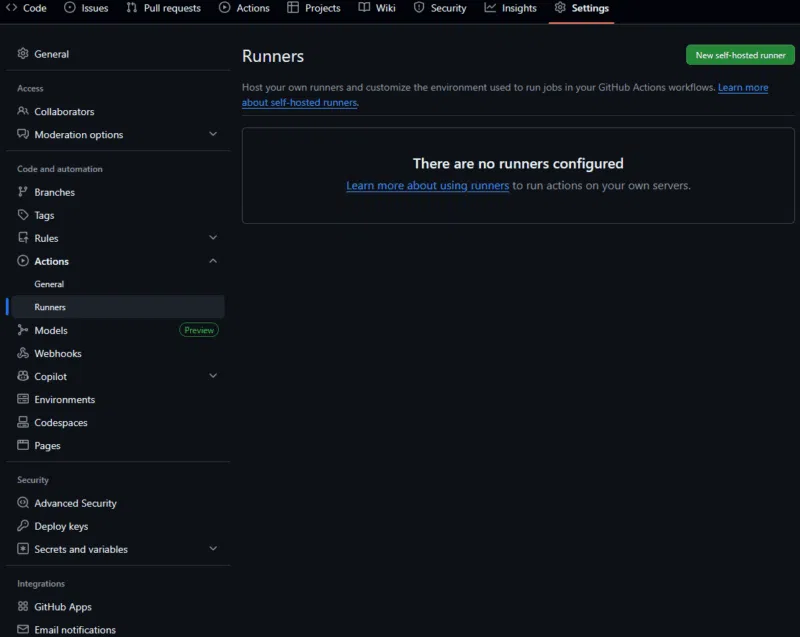Click the Preview badge beside Models
The width and height of the screenshot is (800, 637).
click(199, 330)
